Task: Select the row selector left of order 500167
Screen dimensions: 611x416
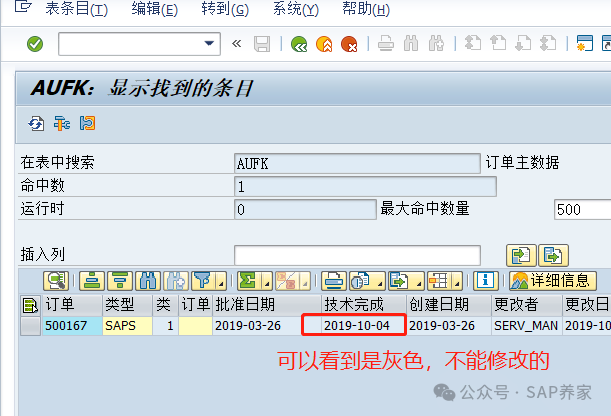Action: tap(30, 326)
